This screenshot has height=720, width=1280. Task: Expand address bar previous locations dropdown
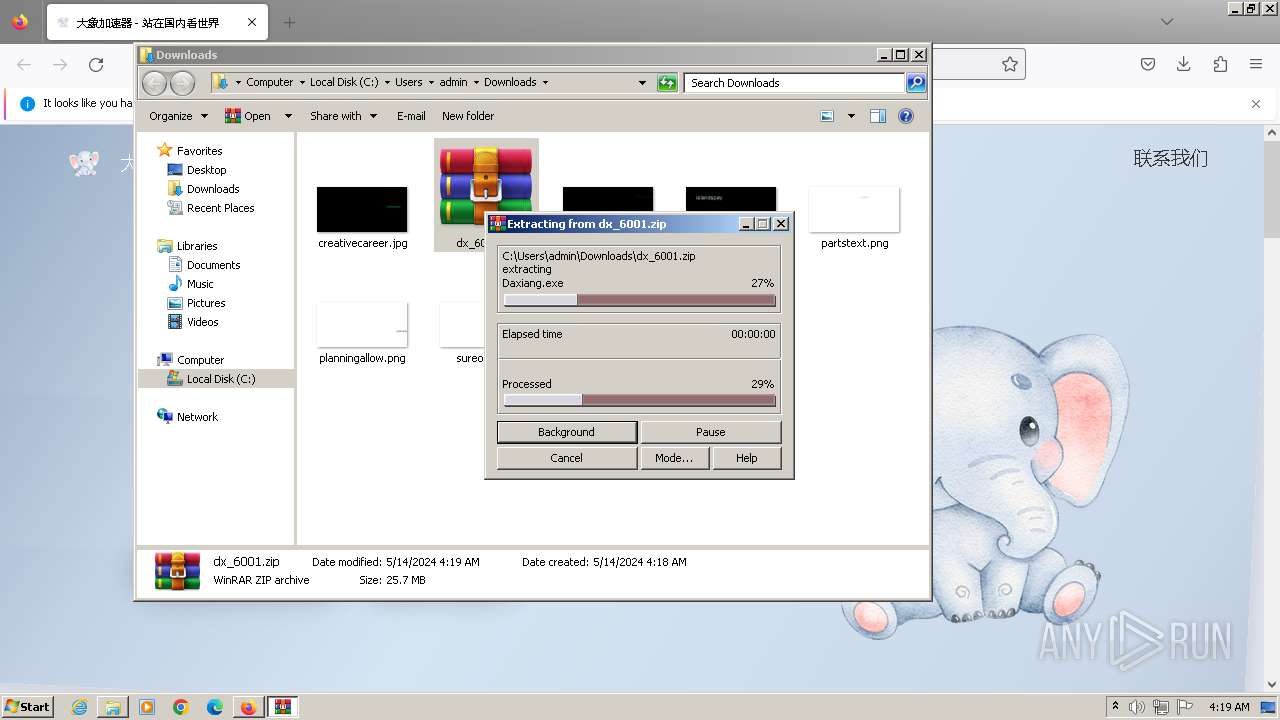(x=642, y=83)
